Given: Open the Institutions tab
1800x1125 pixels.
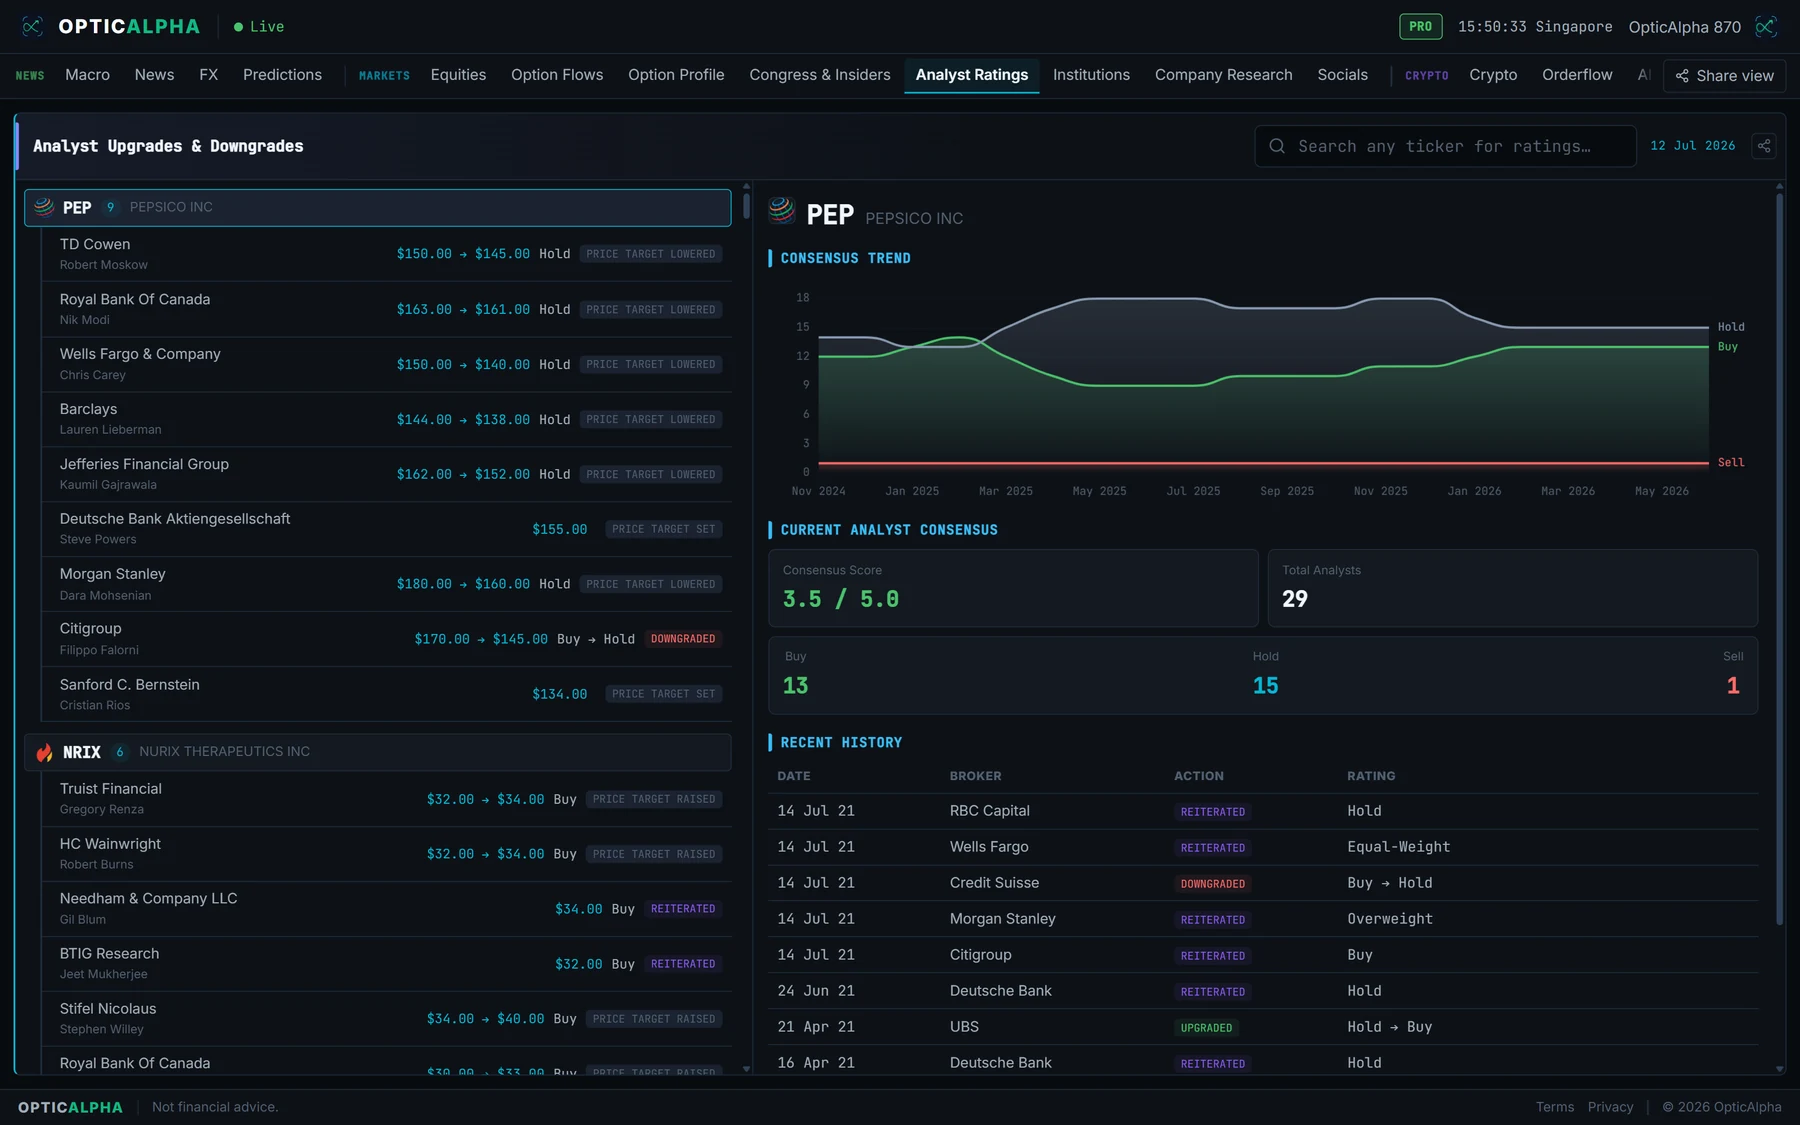Looking at the screenshot, I should (1091, 75).
